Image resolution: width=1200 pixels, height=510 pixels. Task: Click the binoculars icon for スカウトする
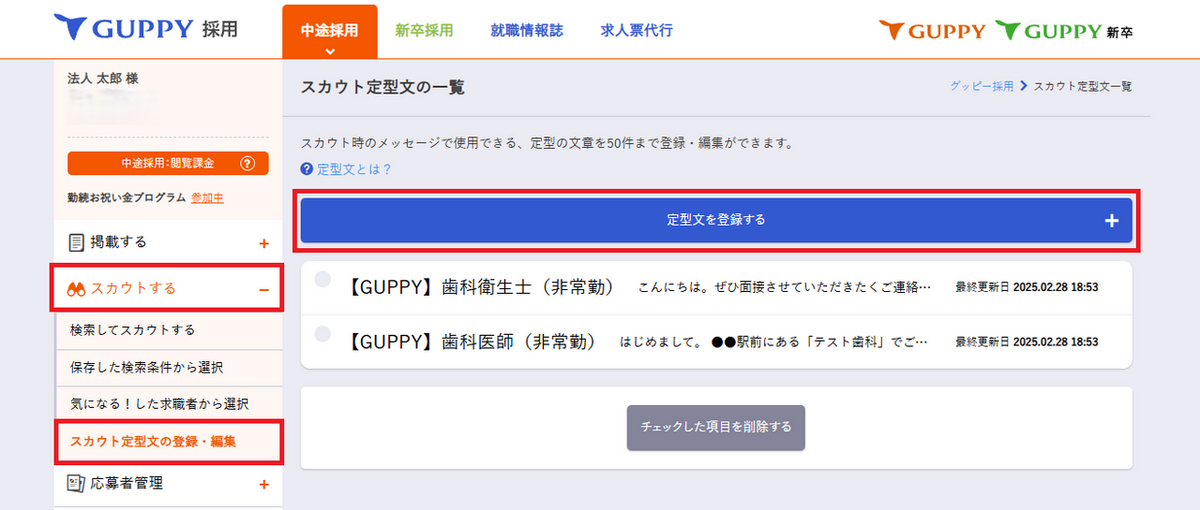tap(76, 289)
